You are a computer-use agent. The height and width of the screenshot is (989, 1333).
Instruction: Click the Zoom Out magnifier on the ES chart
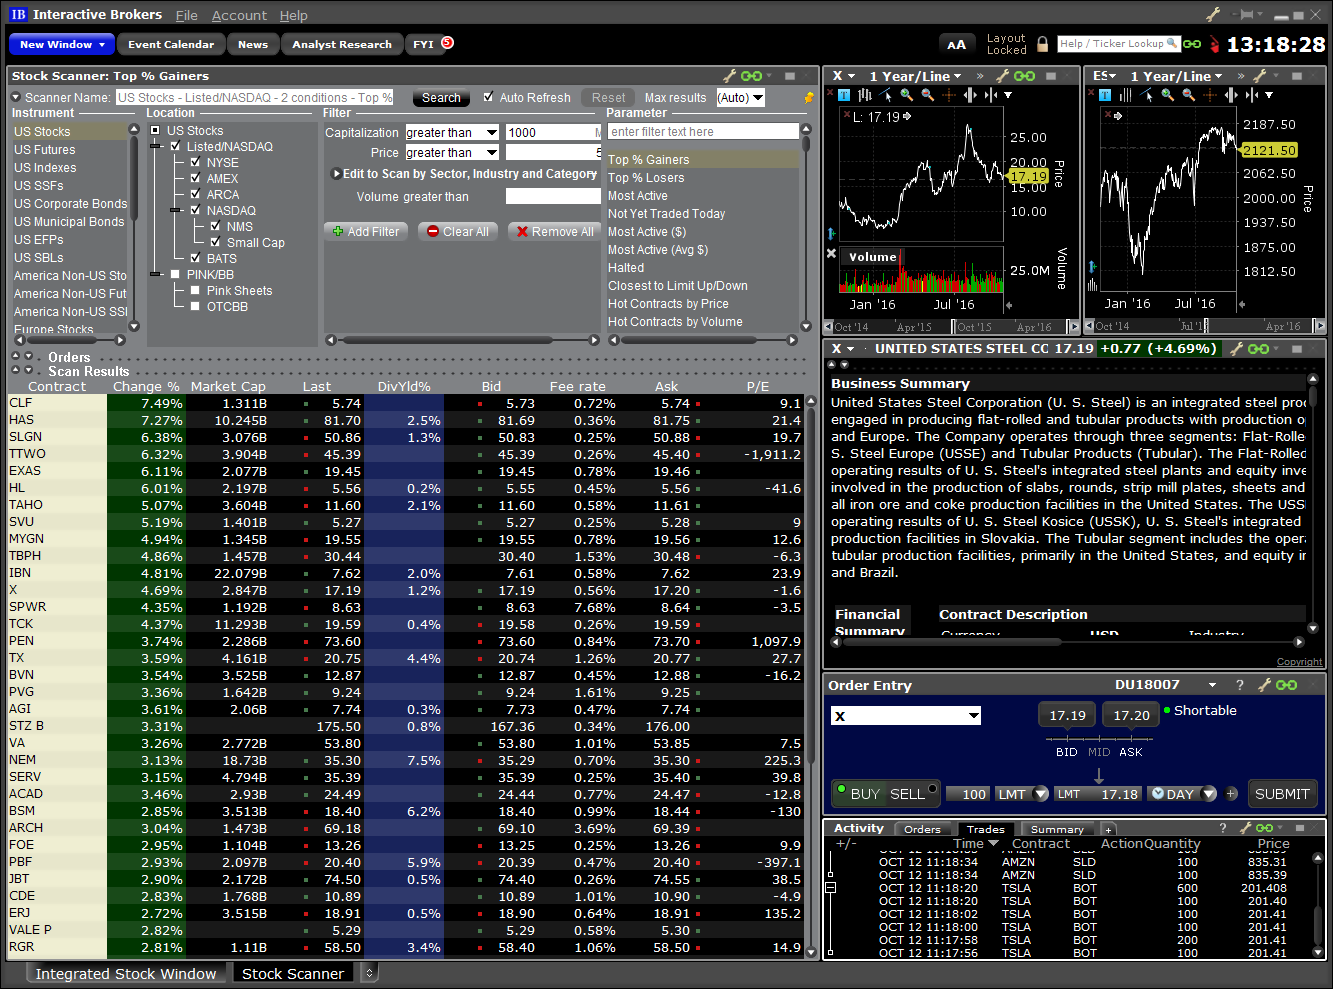(x=1188, y=95)
